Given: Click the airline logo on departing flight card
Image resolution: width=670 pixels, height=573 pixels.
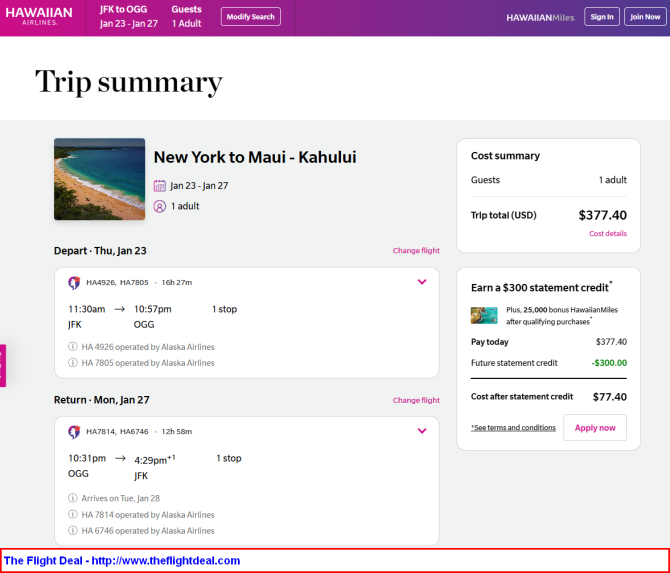Looking at the screenshot, I should pyautogui.click(x=74, y=282).
